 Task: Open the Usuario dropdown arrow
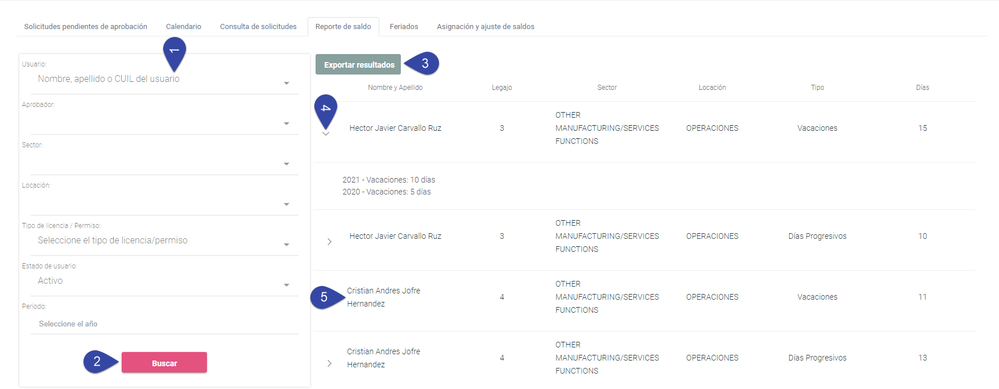coord(287,83)
